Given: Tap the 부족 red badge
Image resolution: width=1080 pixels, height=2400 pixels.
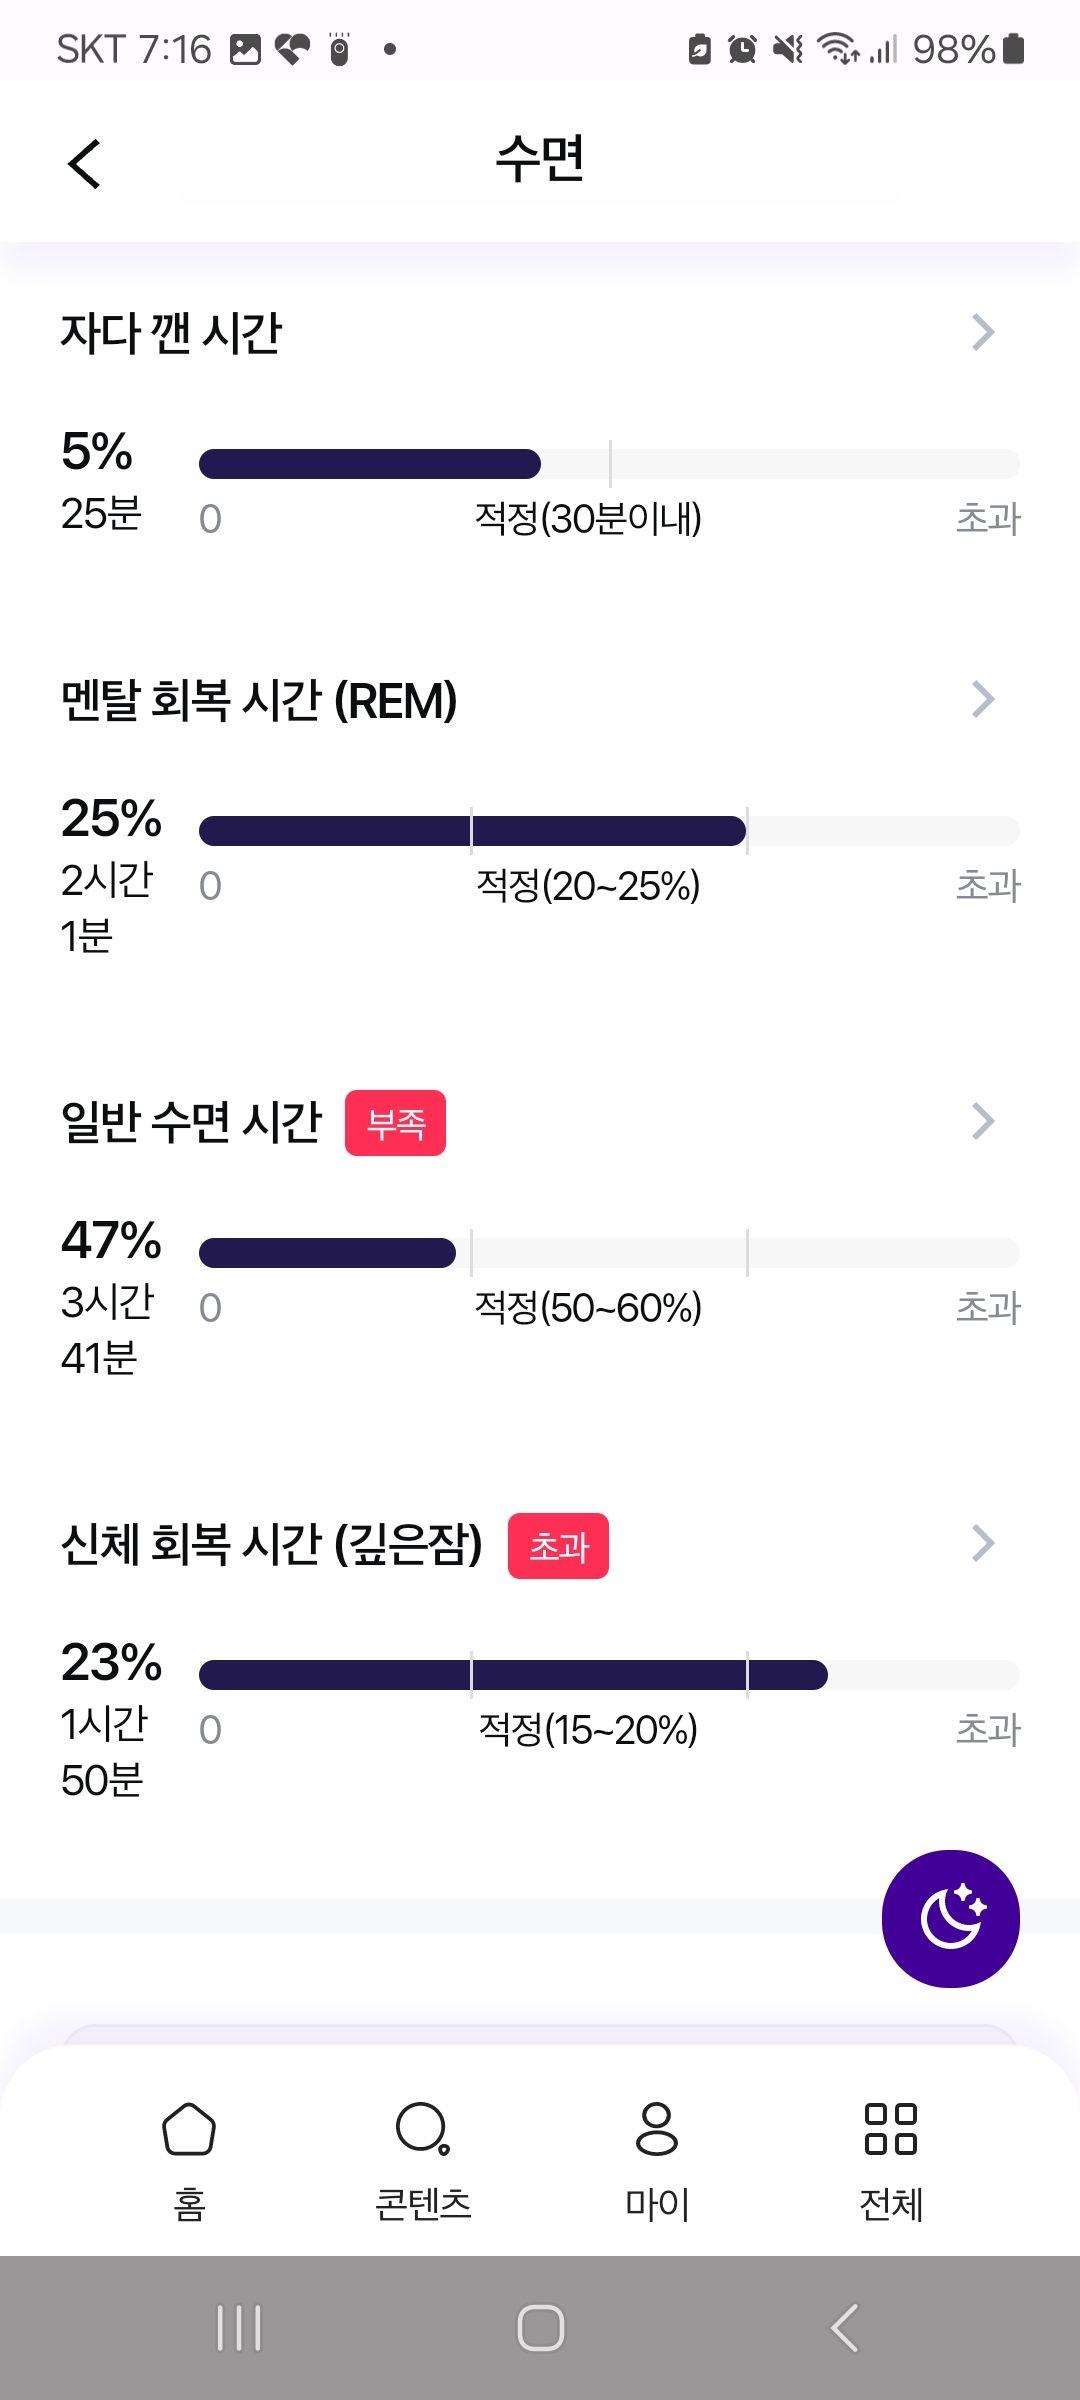Looking at the screenshot, I should coord(395,1123).
